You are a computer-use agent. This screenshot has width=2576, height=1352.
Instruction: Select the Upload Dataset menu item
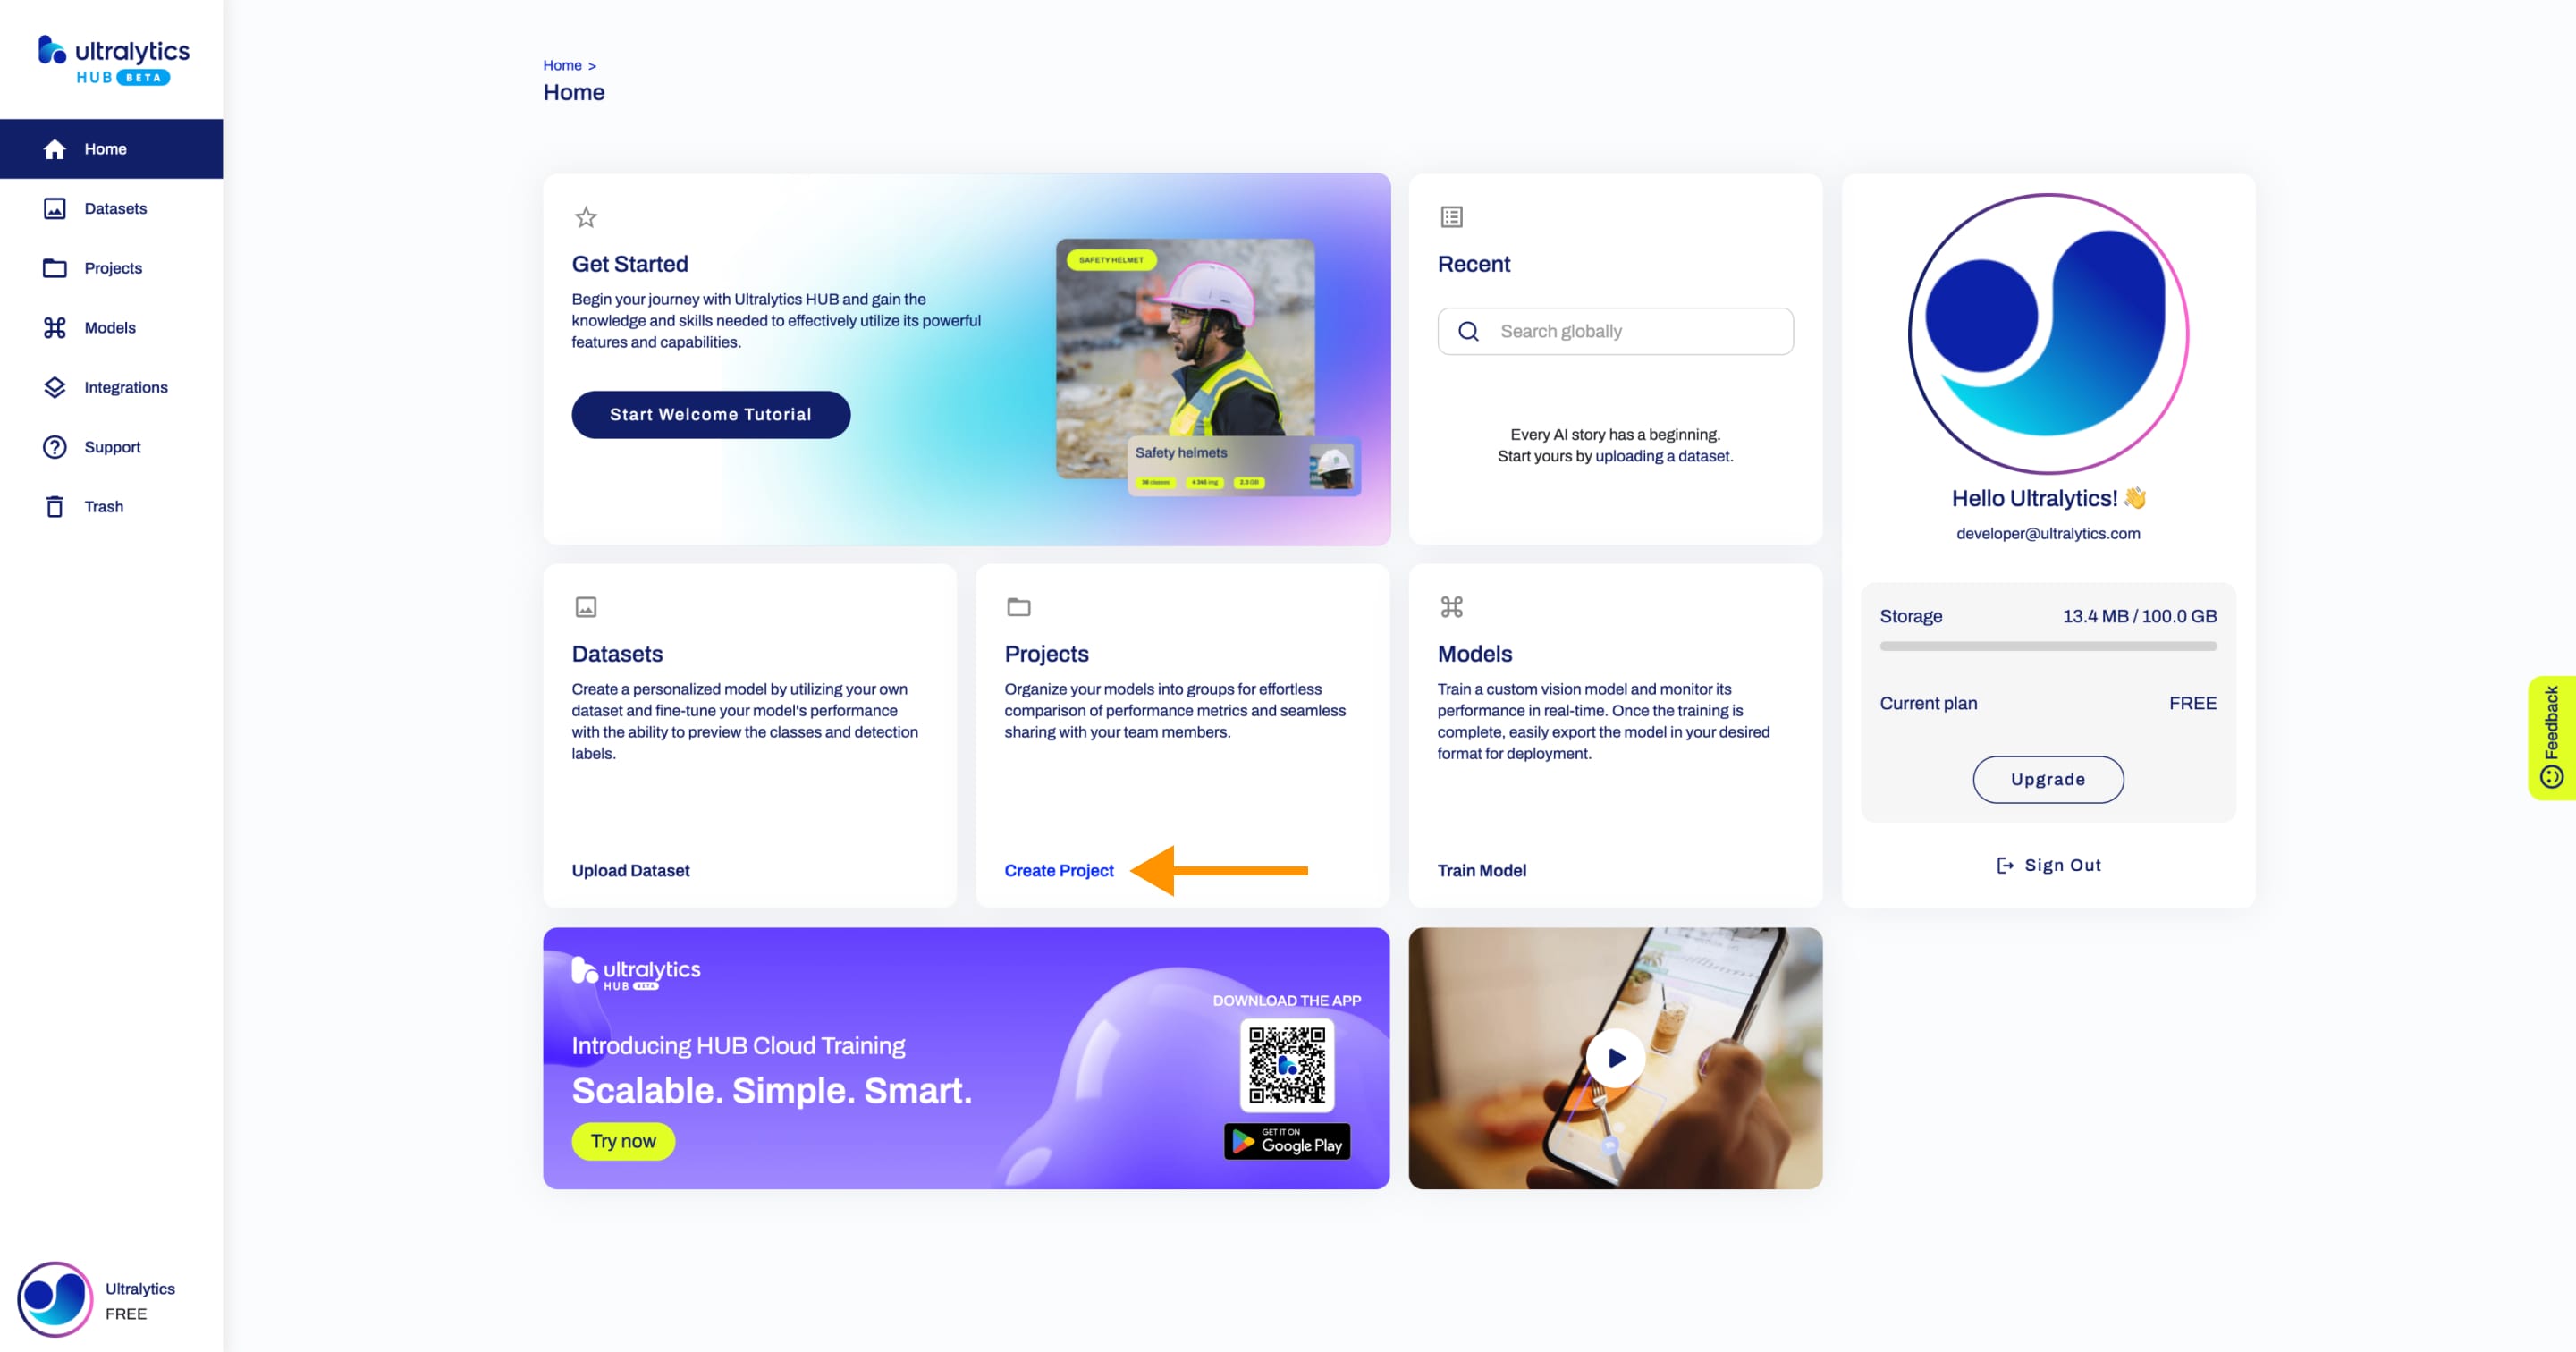click(x=630, y=870)
